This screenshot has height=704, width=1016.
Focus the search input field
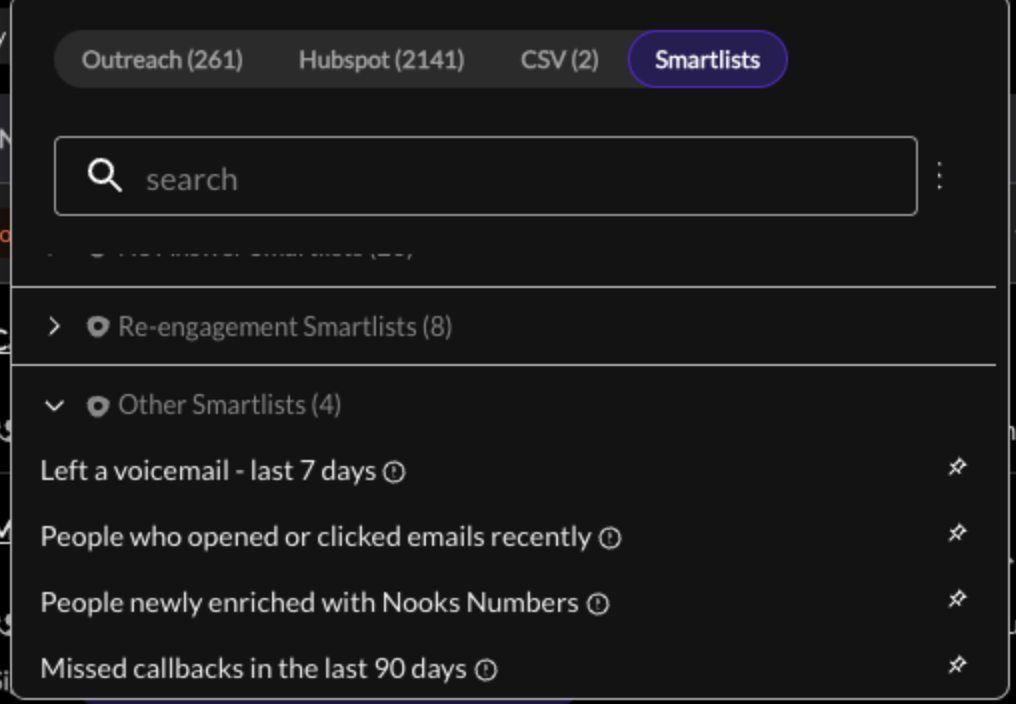(x=486, y=176)
